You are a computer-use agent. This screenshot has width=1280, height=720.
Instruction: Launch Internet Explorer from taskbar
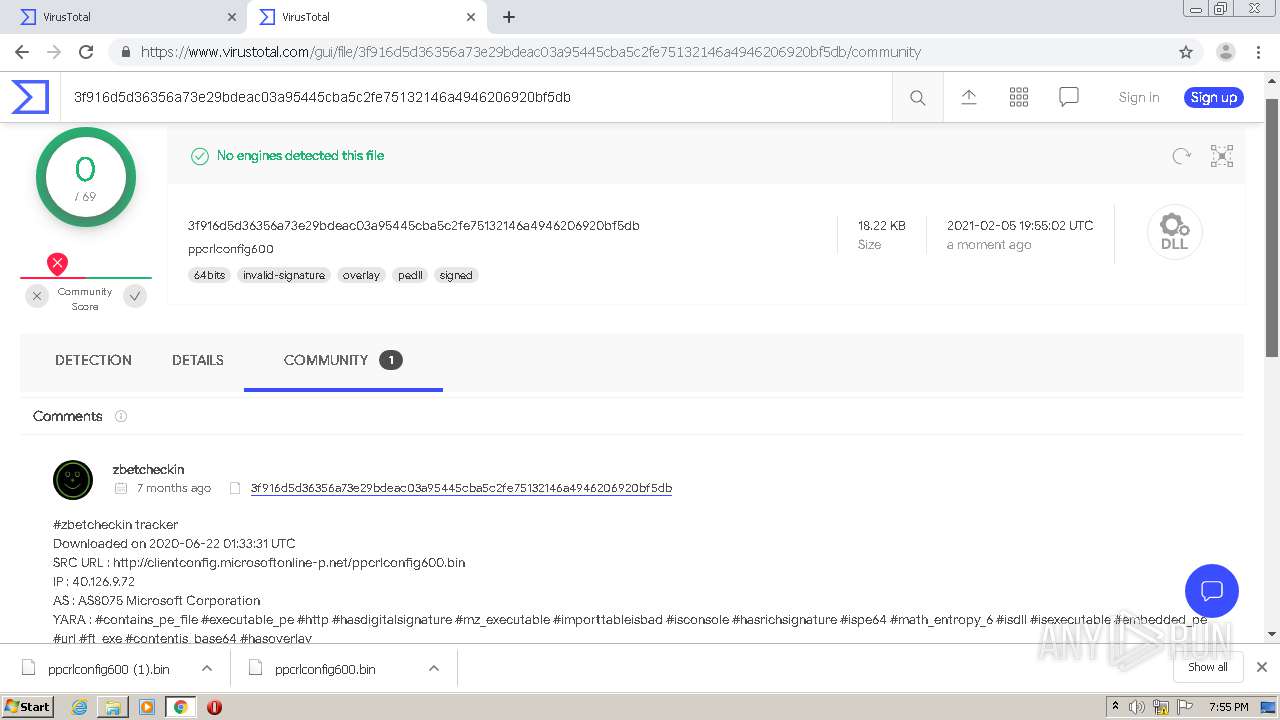(x=79, y=707)
